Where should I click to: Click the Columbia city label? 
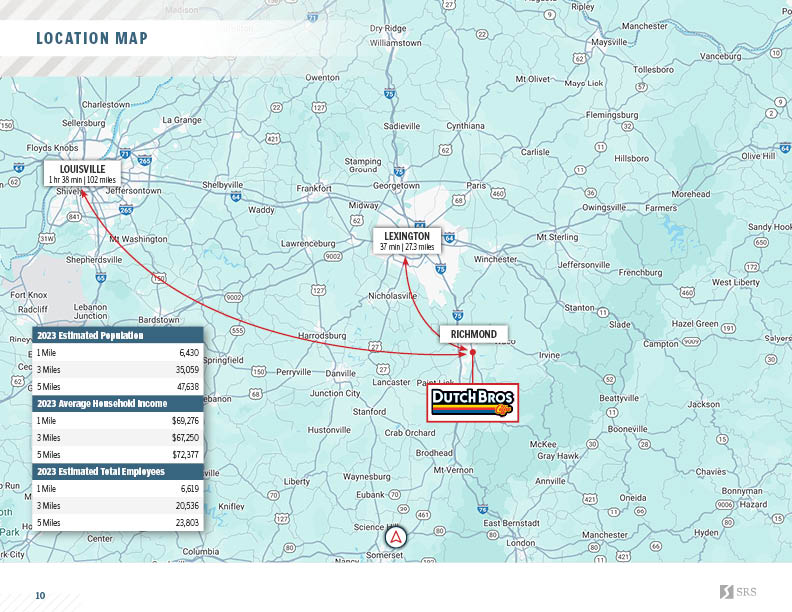(201, 551)
